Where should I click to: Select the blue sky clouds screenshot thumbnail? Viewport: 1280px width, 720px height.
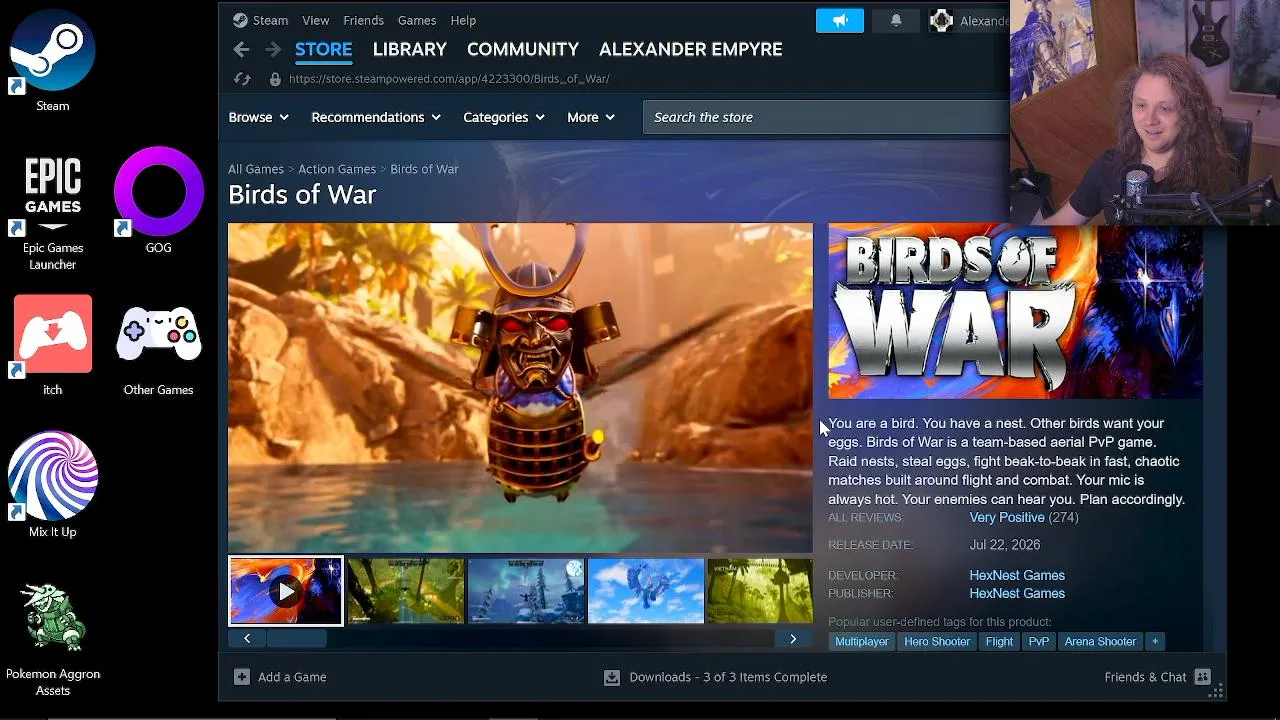[x=646, y=591]
